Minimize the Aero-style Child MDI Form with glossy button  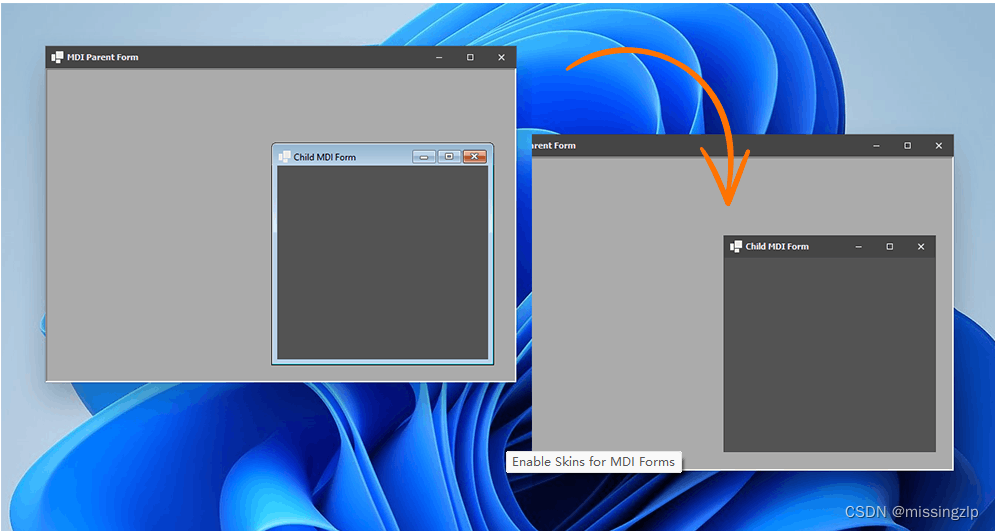coord(424,157)
